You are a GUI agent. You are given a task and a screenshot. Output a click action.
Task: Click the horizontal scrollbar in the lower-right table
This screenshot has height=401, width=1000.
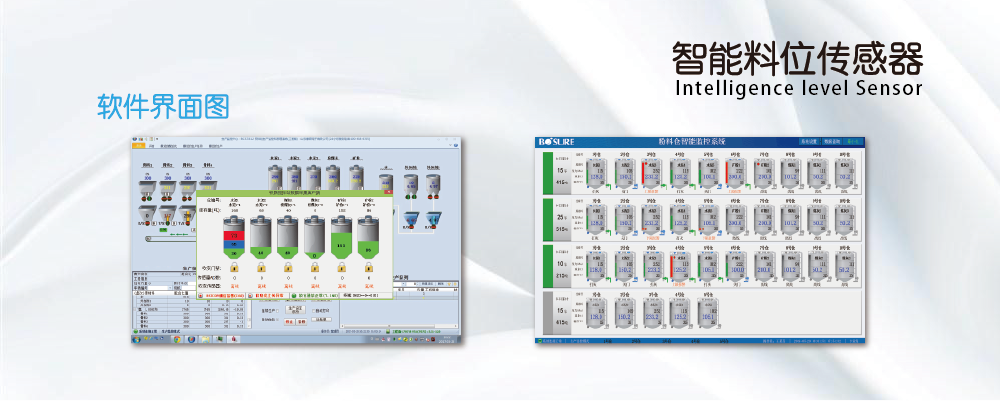pos(400,325)
